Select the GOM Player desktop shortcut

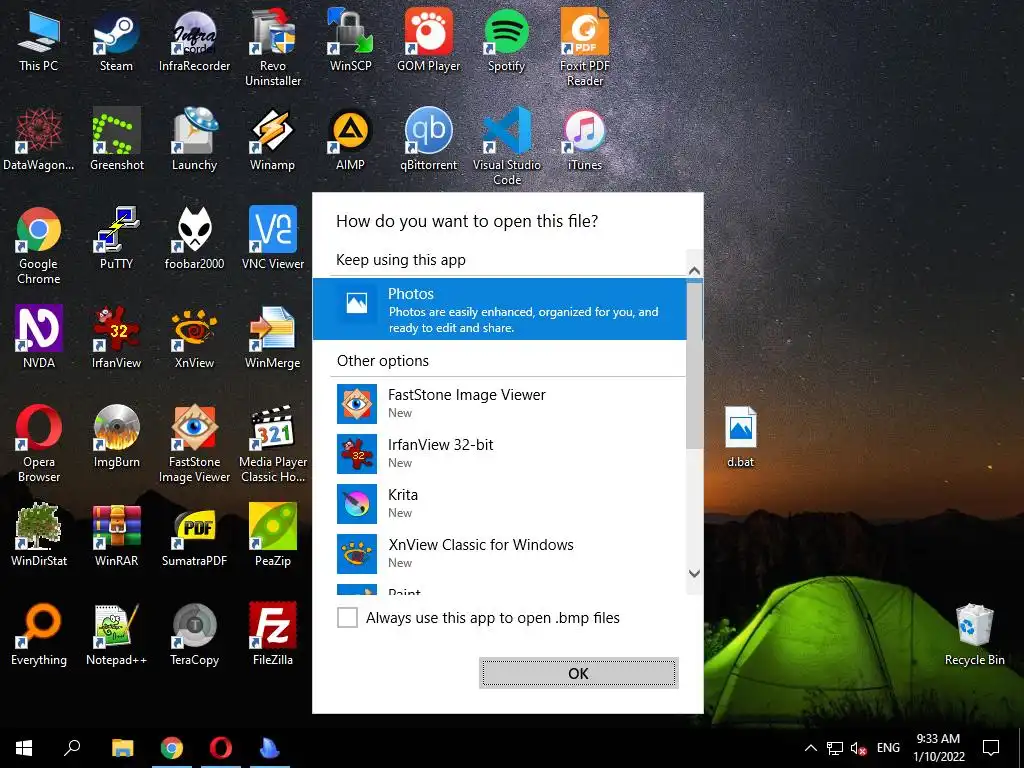(428, 40)
